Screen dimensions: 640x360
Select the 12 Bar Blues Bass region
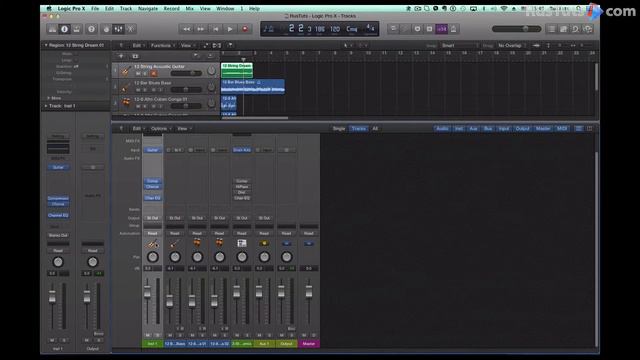tap(253, 86)
